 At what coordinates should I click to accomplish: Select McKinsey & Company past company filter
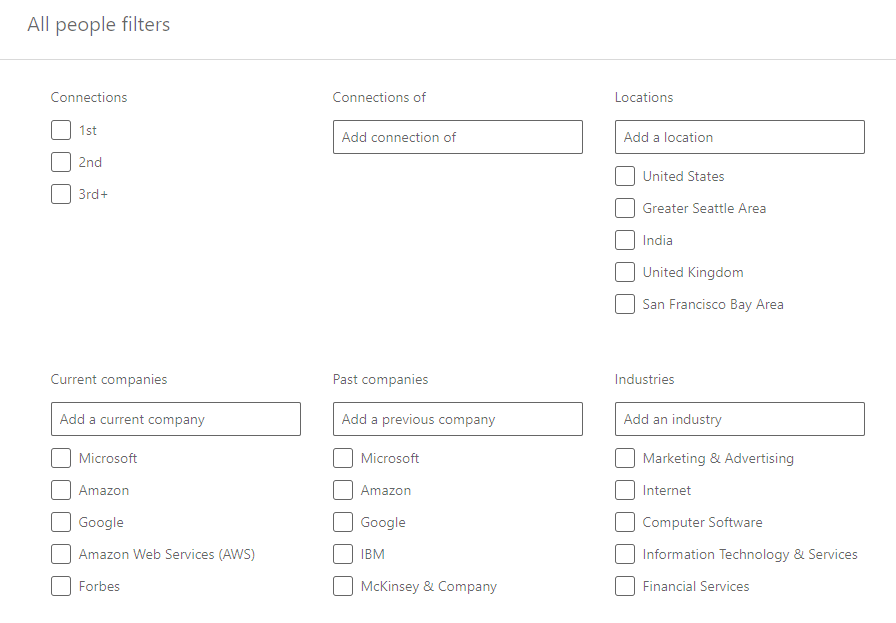point(342,586)
